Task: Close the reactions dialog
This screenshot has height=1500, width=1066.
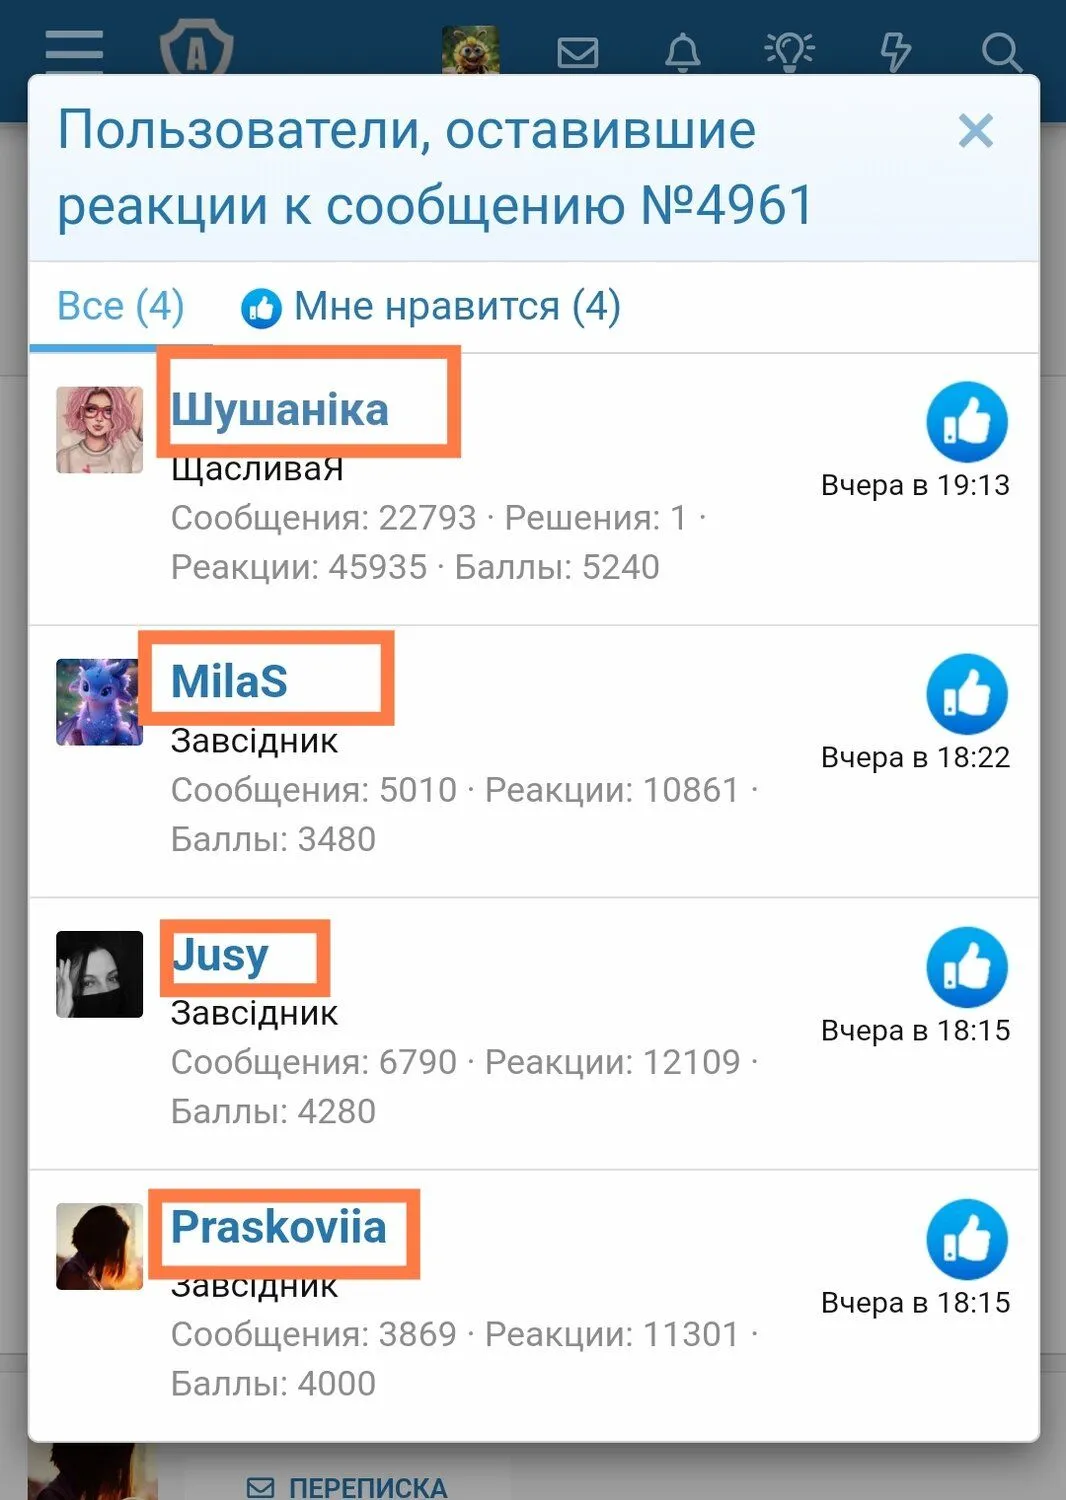Action: 976,131
